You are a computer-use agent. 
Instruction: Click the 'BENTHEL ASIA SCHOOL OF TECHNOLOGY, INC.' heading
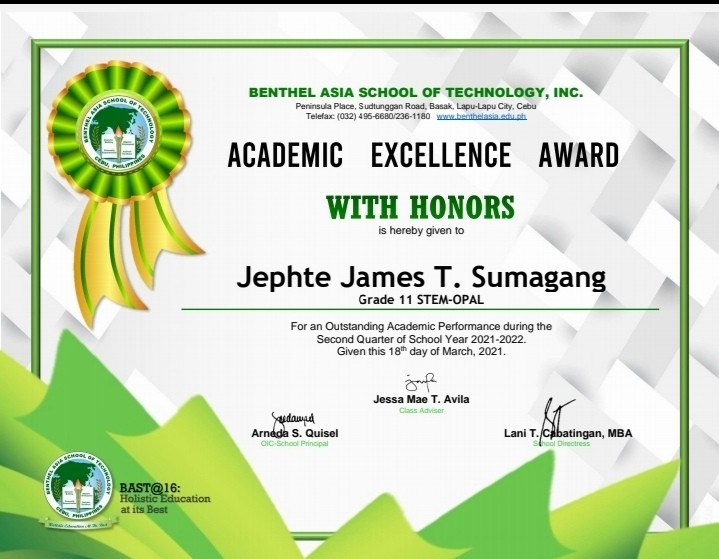coord(416,93)
